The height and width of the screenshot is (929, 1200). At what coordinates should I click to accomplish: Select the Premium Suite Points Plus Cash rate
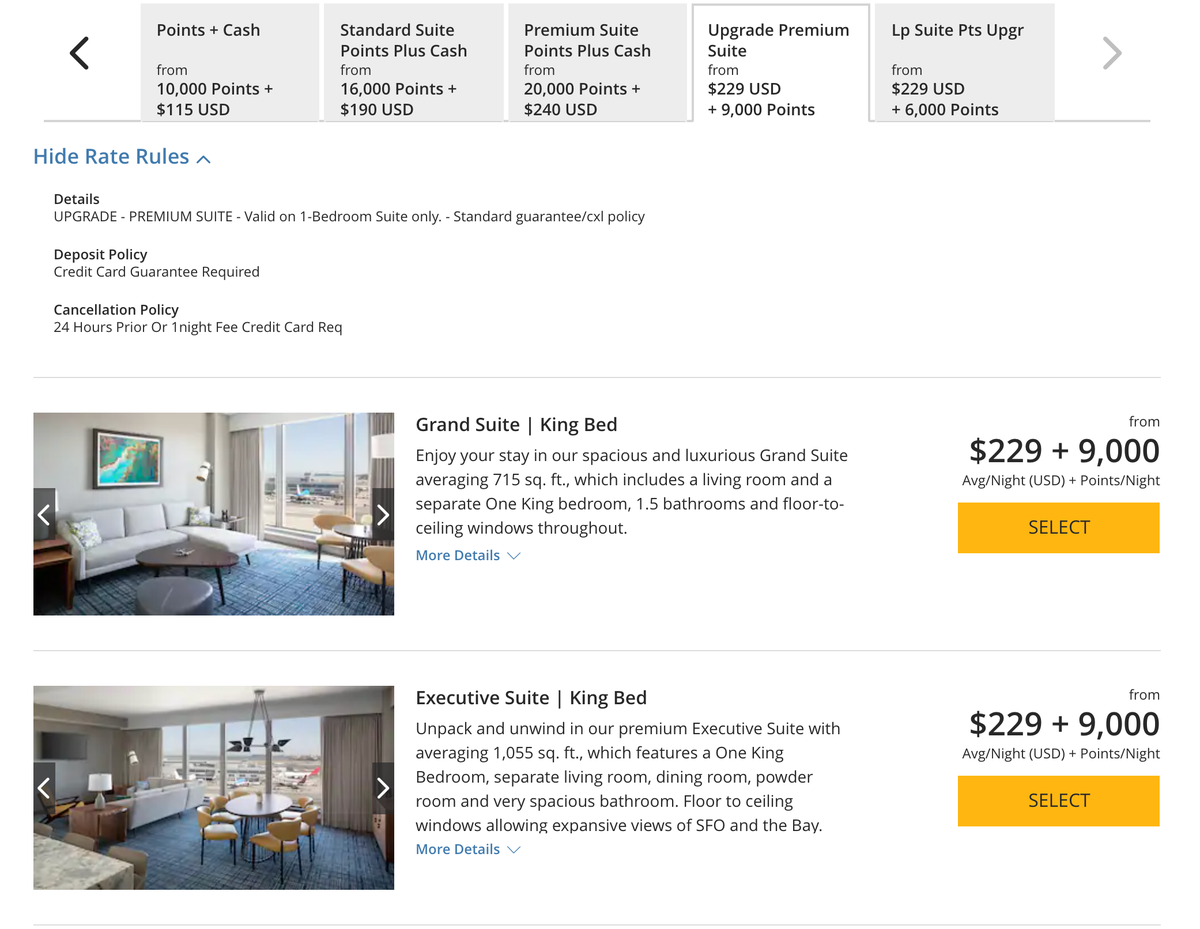tap(598, 62)
